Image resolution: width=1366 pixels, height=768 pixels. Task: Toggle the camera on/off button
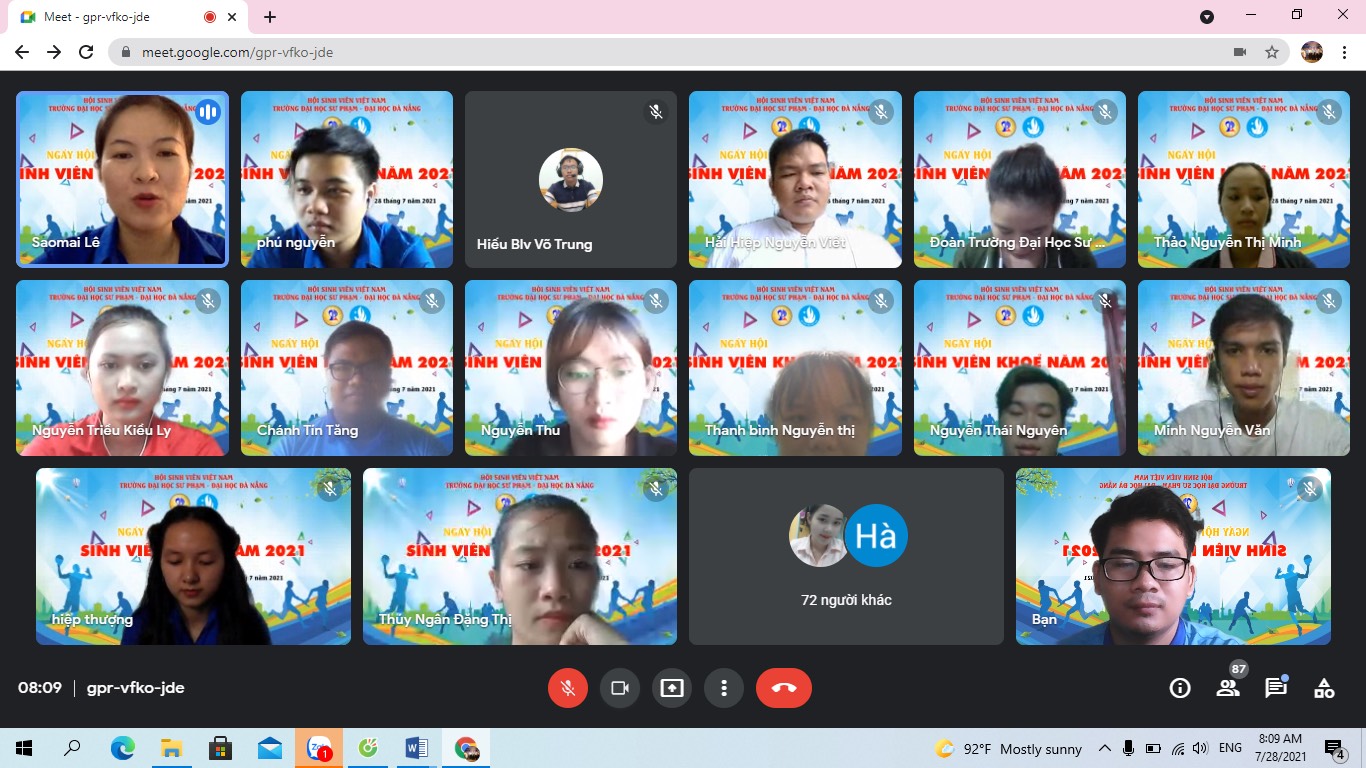620,688
